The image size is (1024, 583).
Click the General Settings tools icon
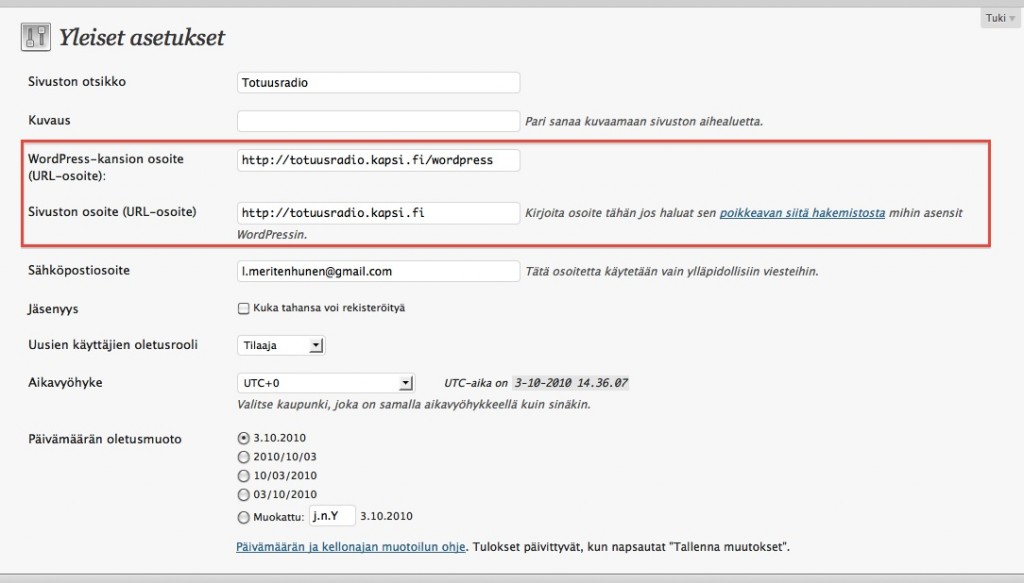point(35,37)
